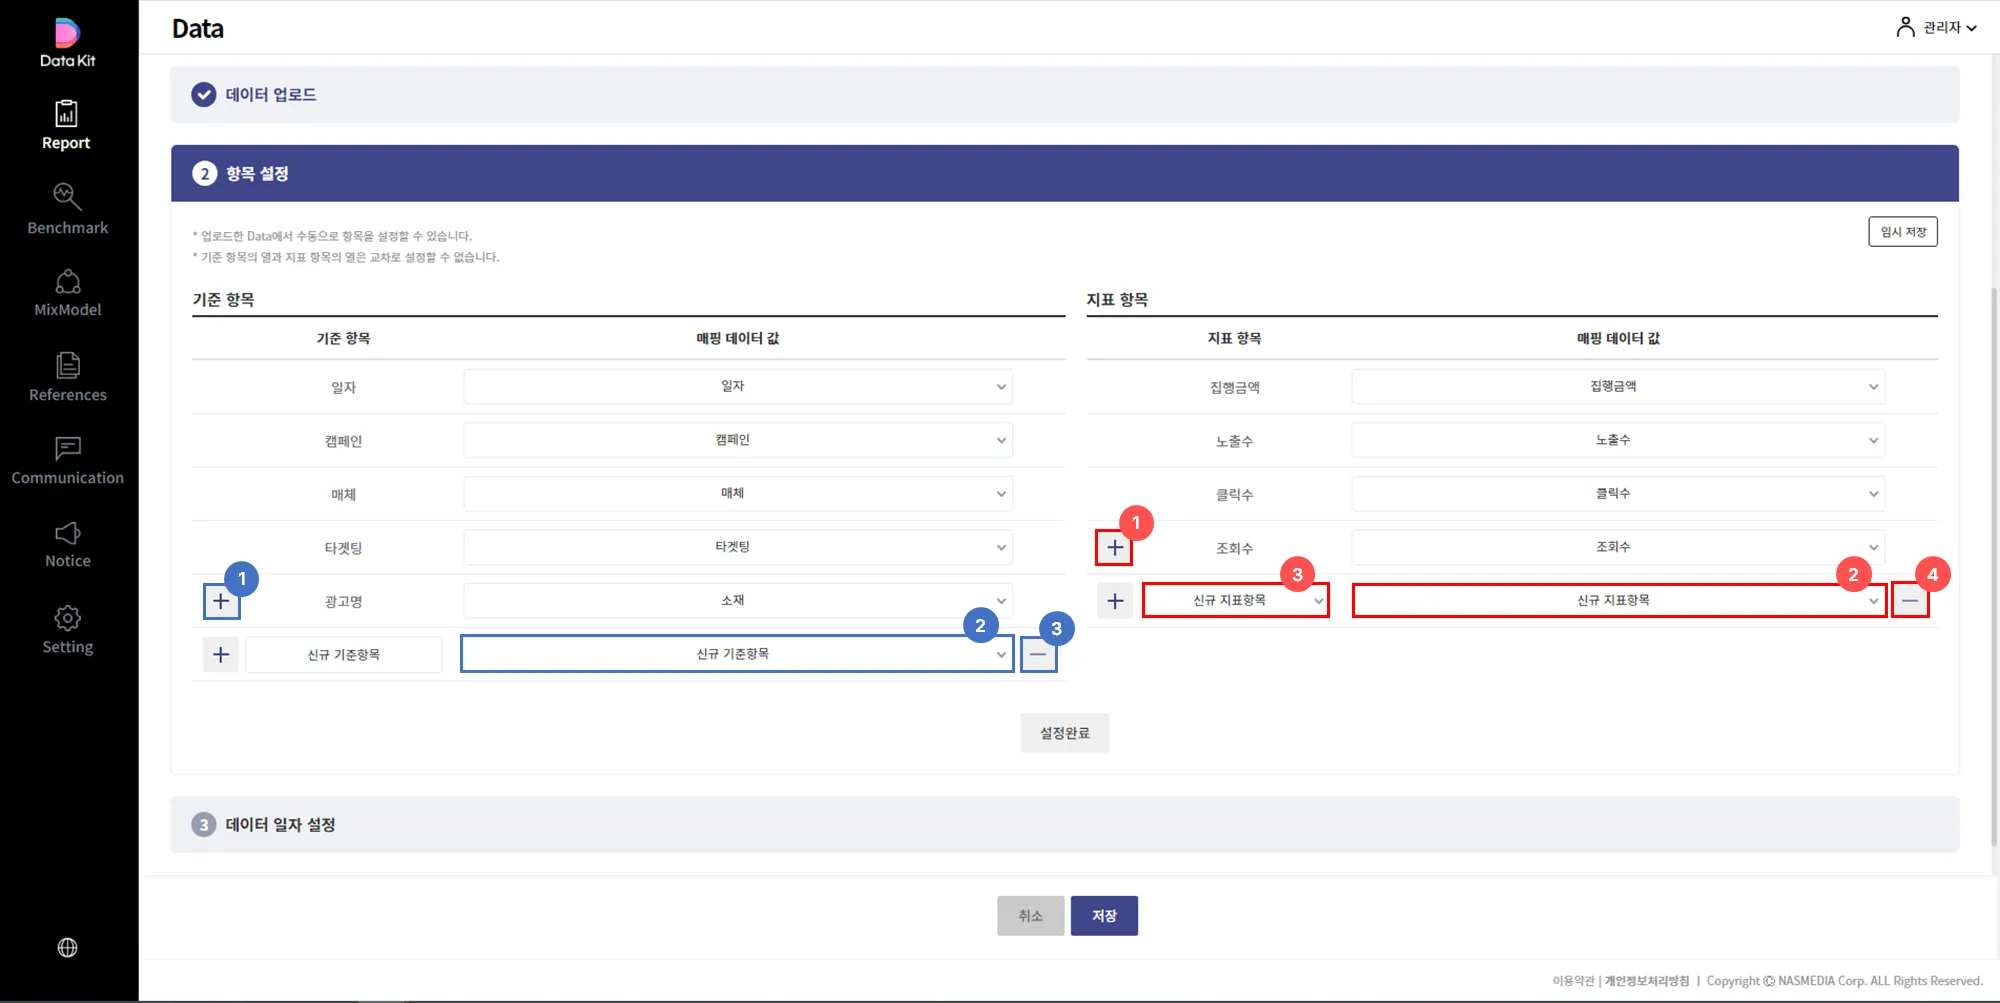Expand the 데이터 일자 설정 step
This screenshot has height=1003, width=2000.
1064,825
